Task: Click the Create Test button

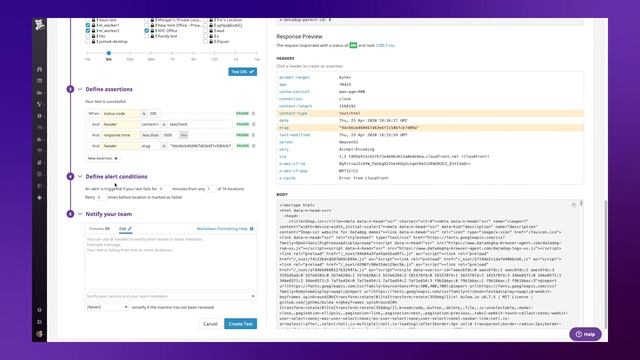Action: (x=240, y=324)
